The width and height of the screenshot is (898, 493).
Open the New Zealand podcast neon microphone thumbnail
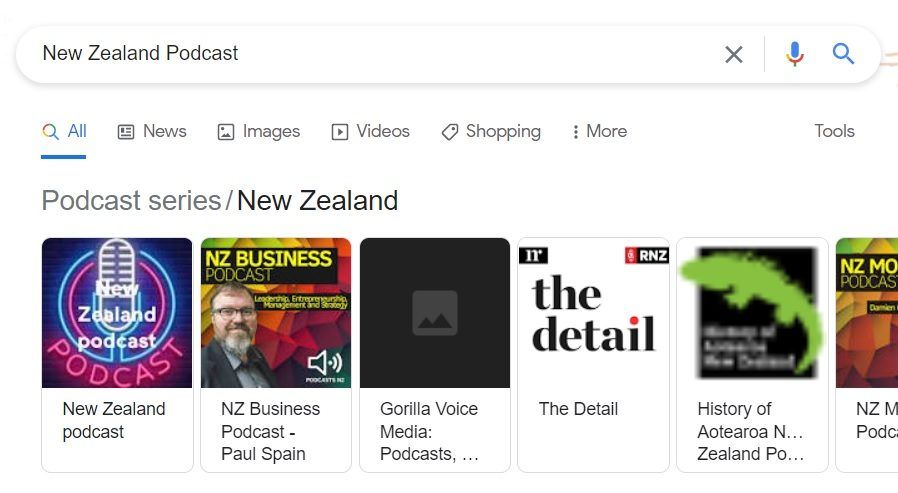(x=117, y=313)
